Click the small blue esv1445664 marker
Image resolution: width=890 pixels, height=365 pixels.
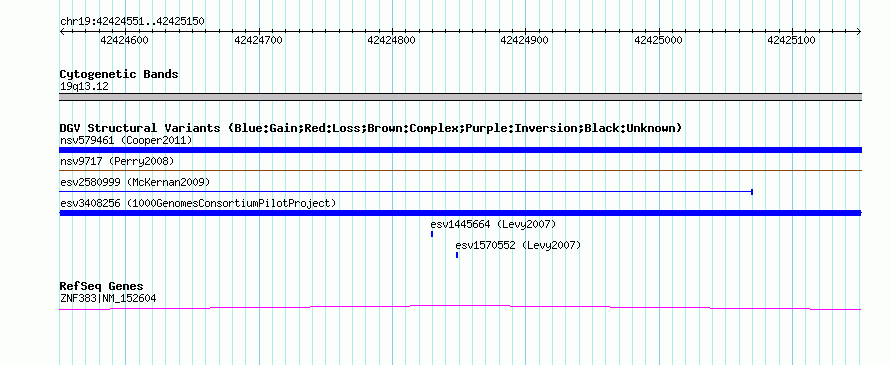pos(432,234)
